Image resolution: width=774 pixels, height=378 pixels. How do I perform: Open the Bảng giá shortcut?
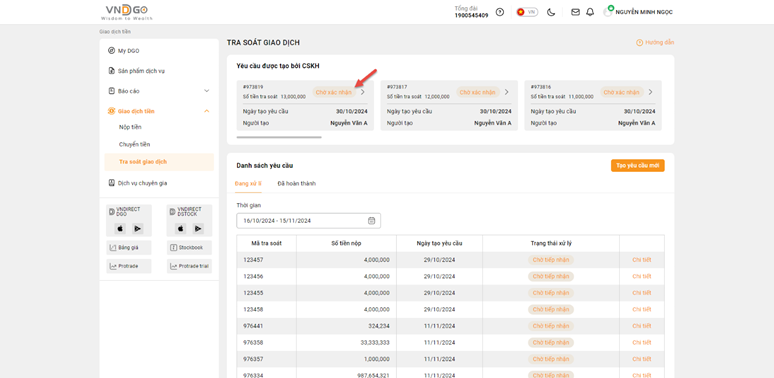coord(129,247)
